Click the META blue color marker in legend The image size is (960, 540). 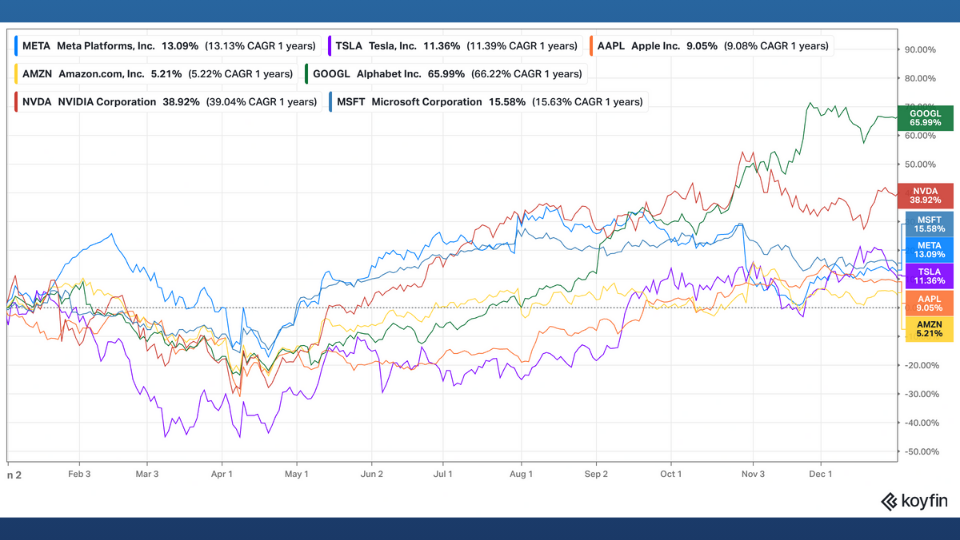[x=17, y=45]
